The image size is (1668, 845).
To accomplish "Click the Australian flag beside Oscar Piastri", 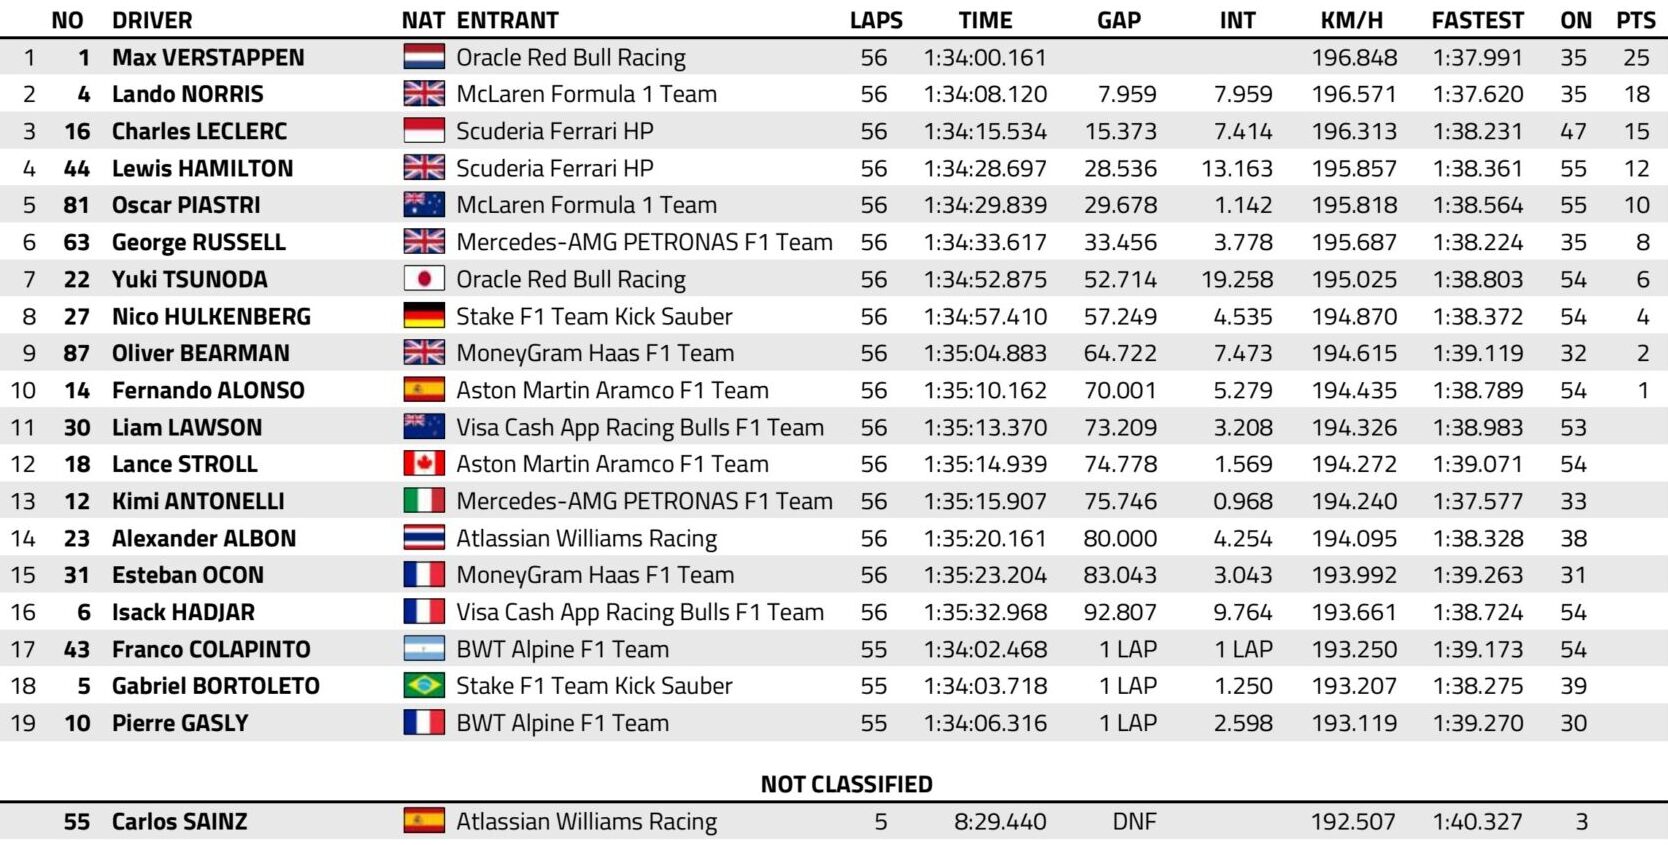I will pyautogui.click(x=424, y=205).
